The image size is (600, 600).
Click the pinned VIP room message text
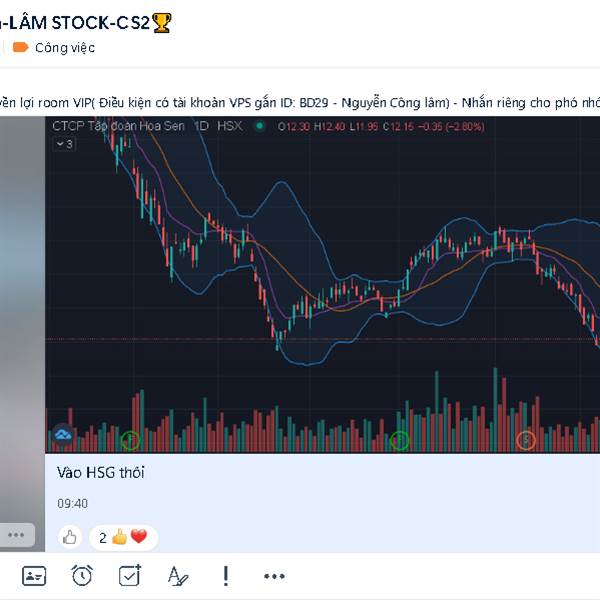click(x=300, y=103)
